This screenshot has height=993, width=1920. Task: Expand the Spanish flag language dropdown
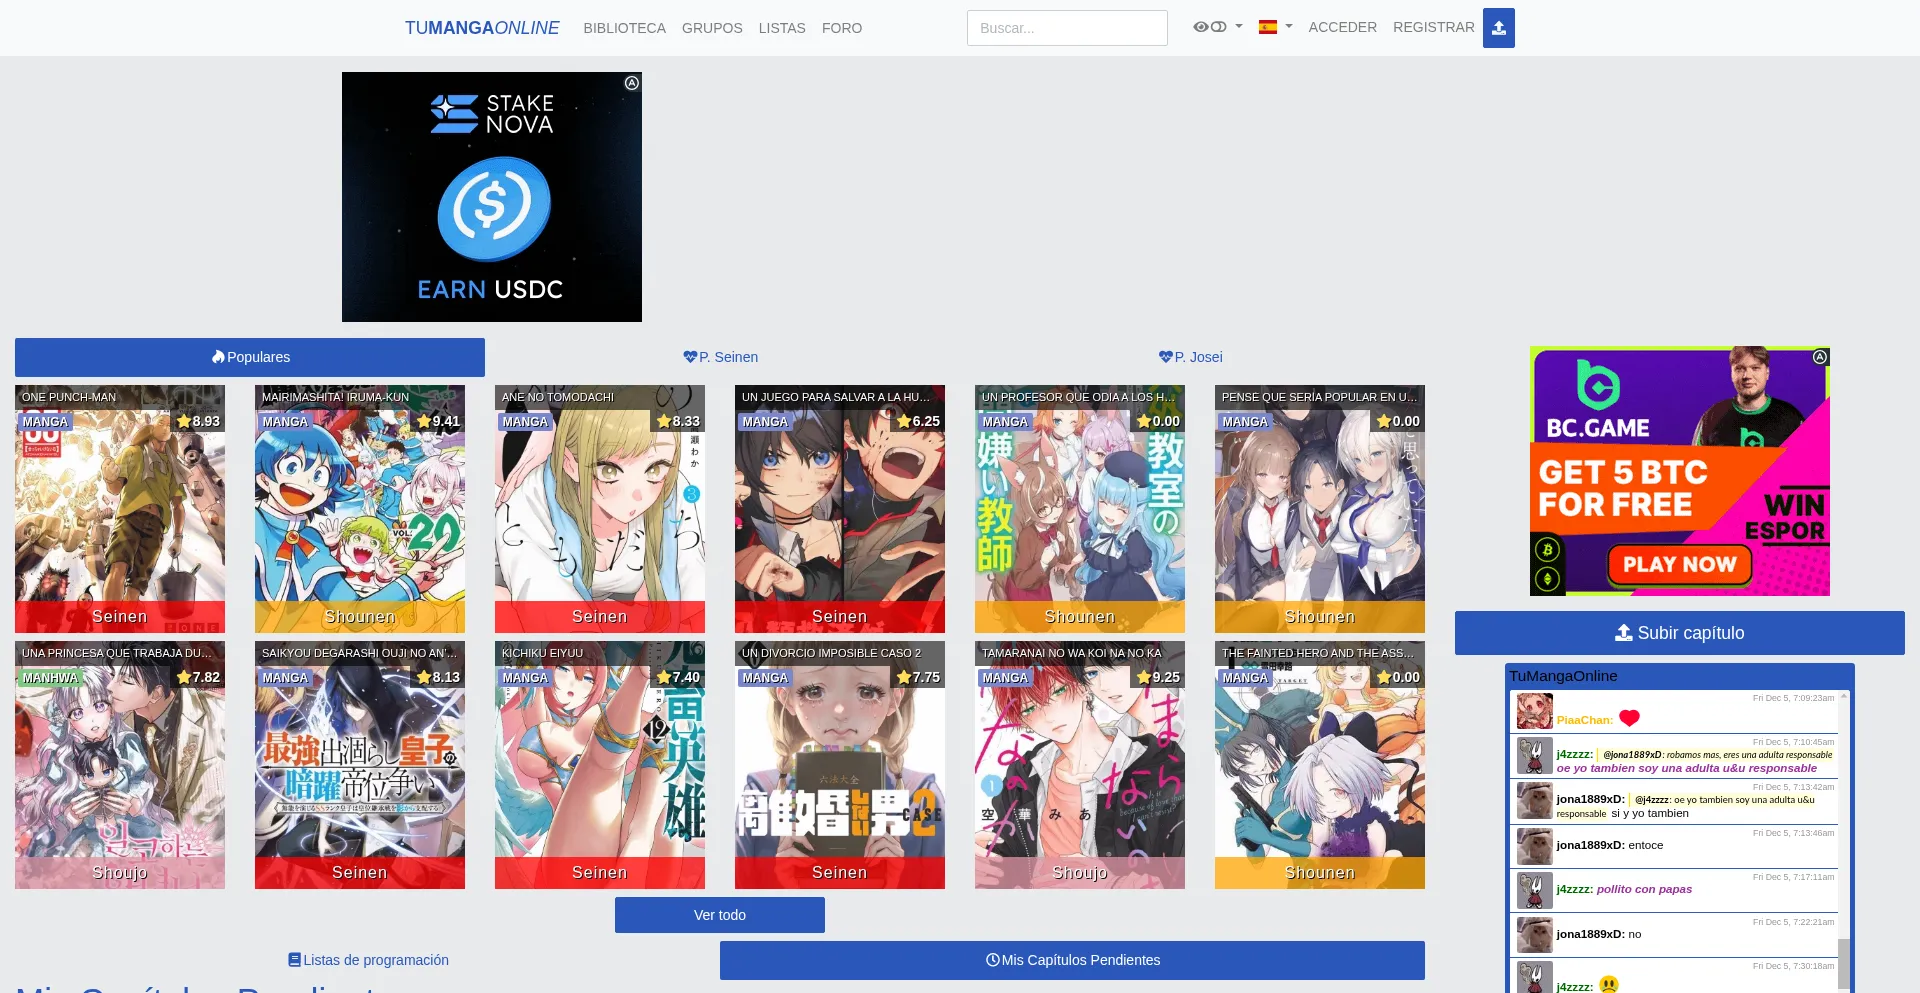[x=1275, y=27]
